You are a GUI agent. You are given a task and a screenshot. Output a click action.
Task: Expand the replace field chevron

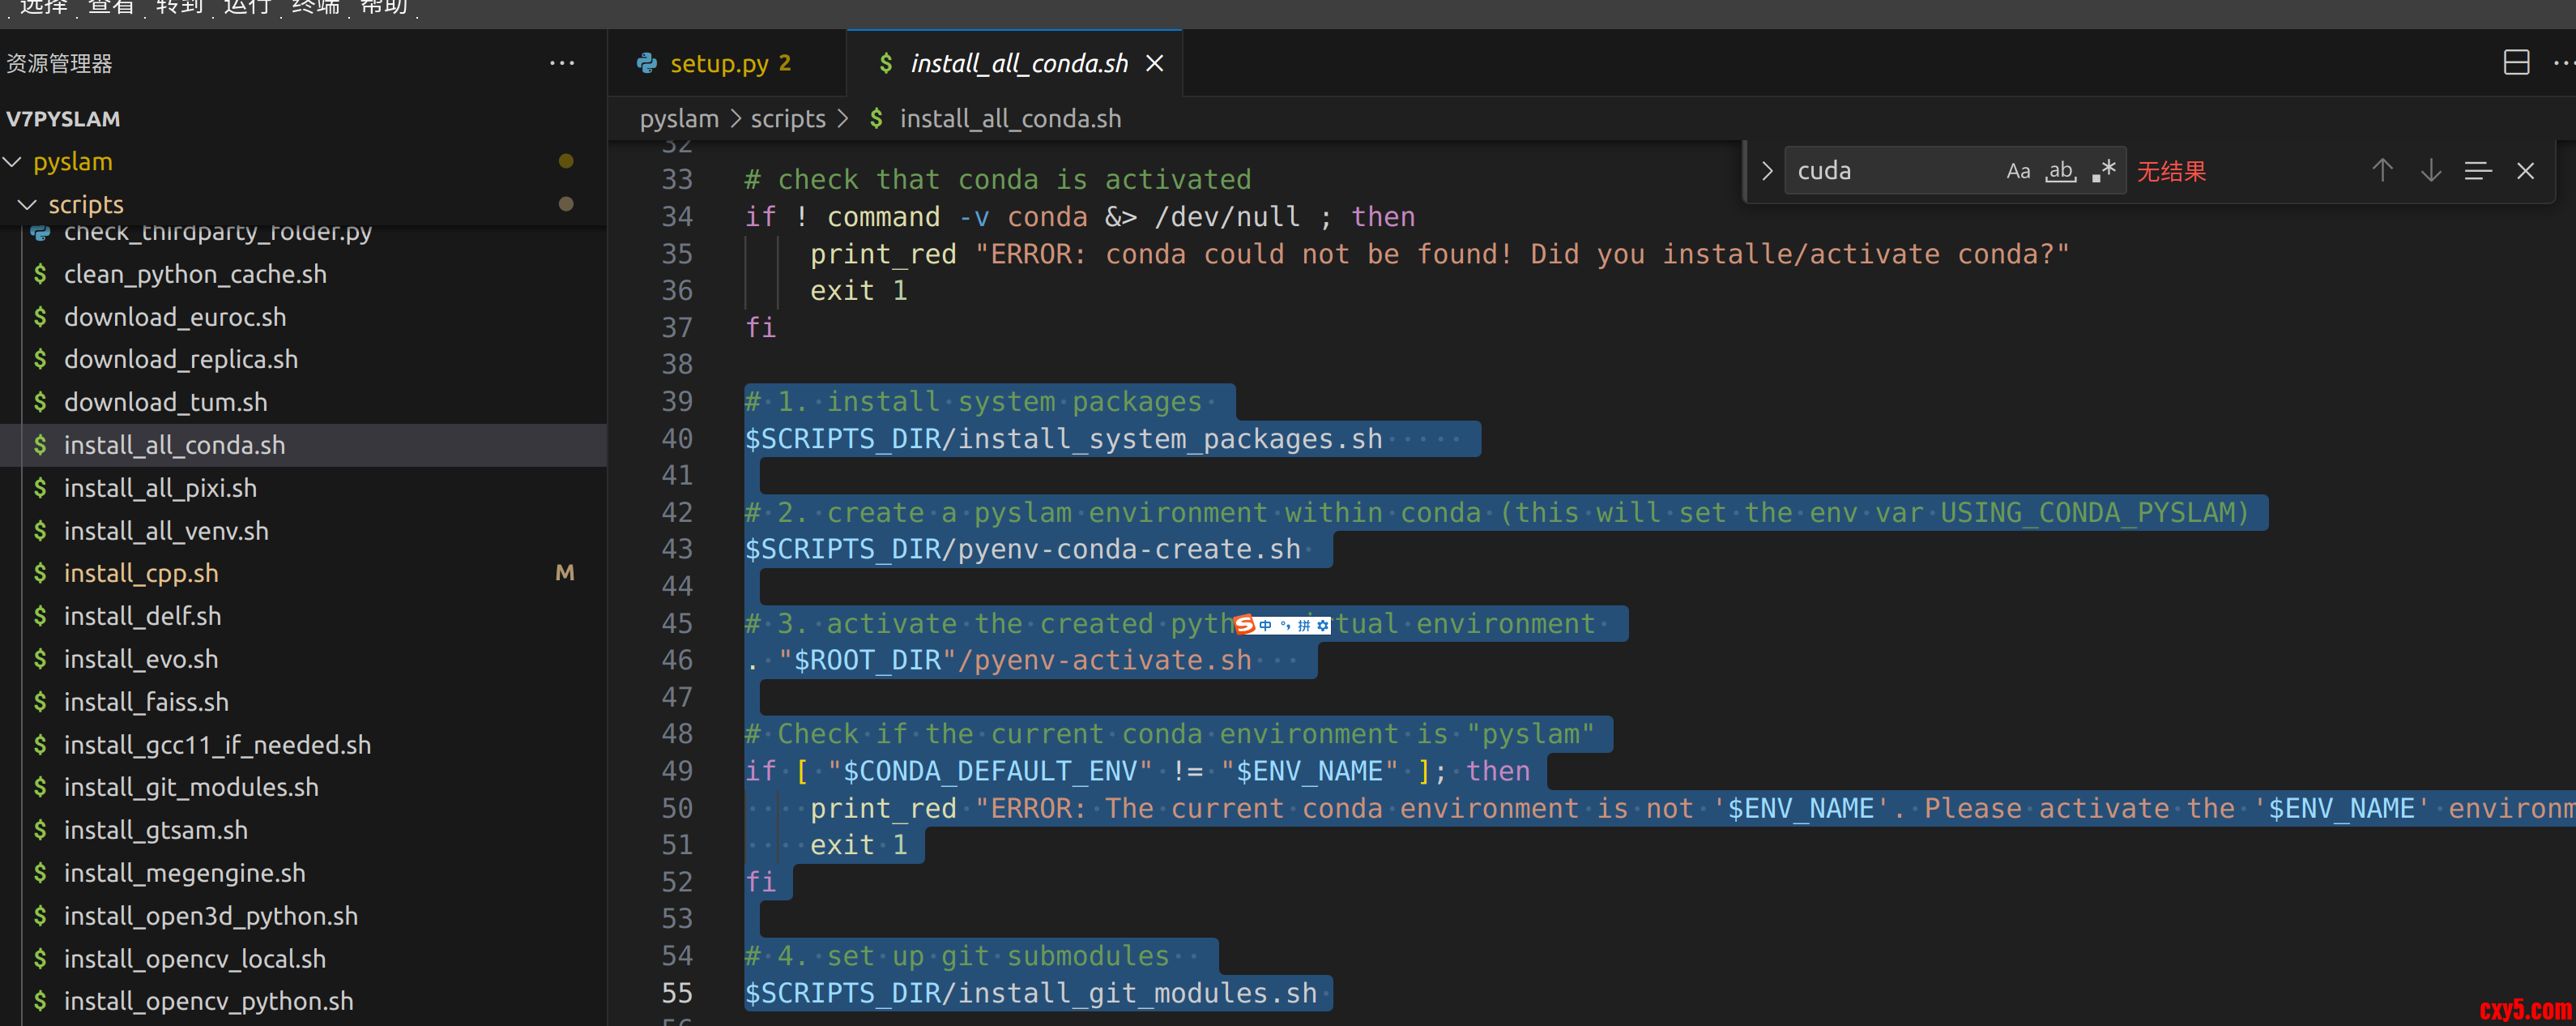[1767, 171]
